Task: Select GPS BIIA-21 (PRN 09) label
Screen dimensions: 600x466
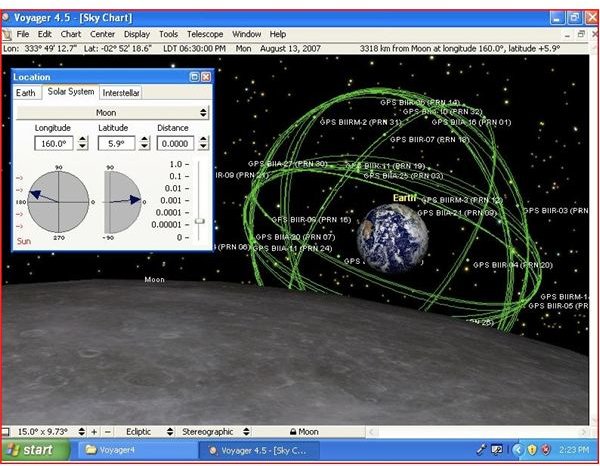Action: [x=457, y=213]
